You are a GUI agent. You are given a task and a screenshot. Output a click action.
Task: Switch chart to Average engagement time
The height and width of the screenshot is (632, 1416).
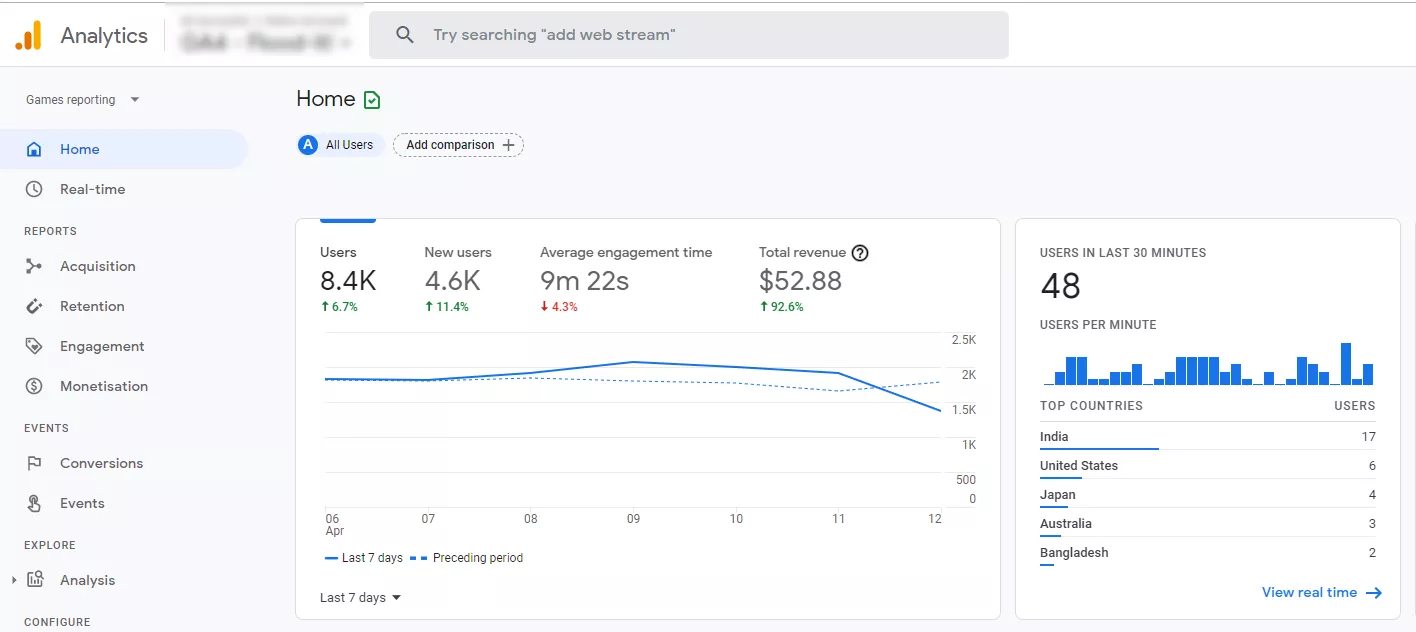tap(626, 279)
